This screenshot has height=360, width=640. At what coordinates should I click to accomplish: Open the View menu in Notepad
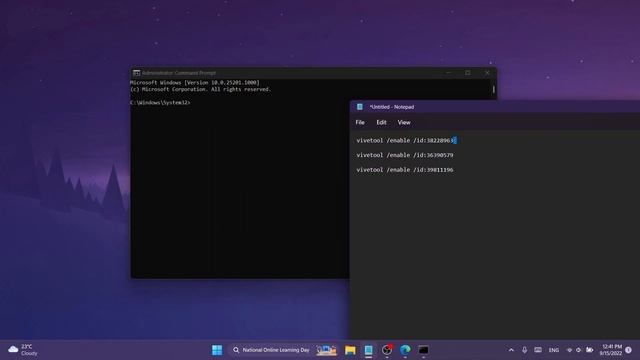pyautogui.click(x=404, y=122)
